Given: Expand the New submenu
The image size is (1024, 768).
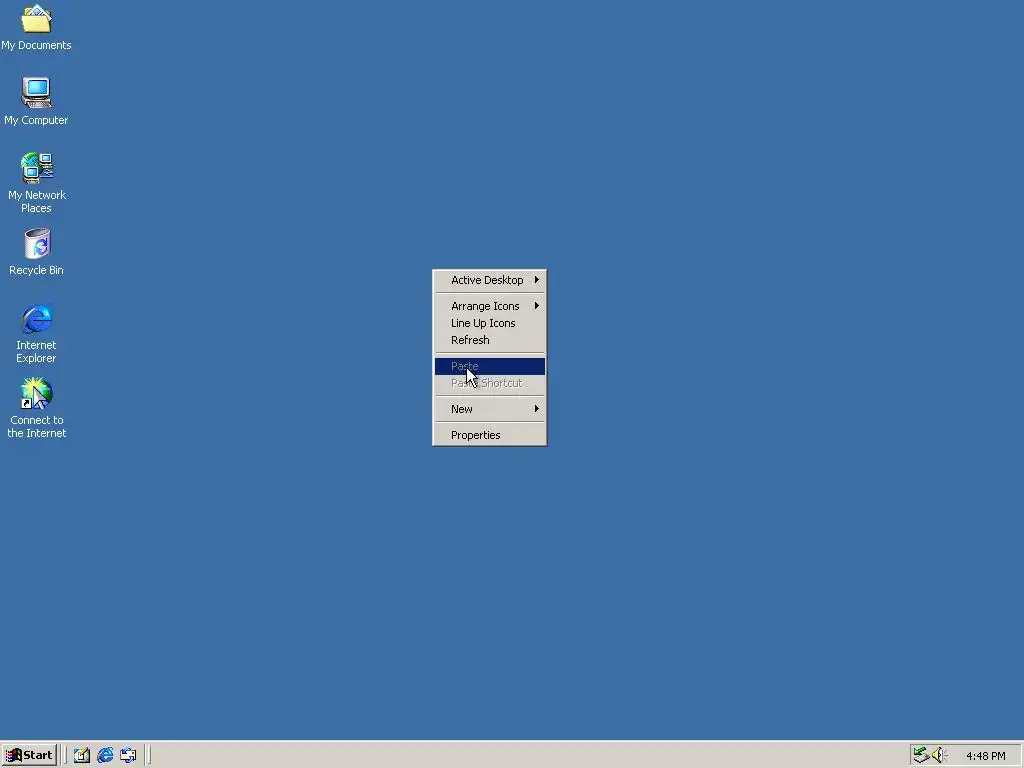Looking at the screenshot, I should [490, 409].
